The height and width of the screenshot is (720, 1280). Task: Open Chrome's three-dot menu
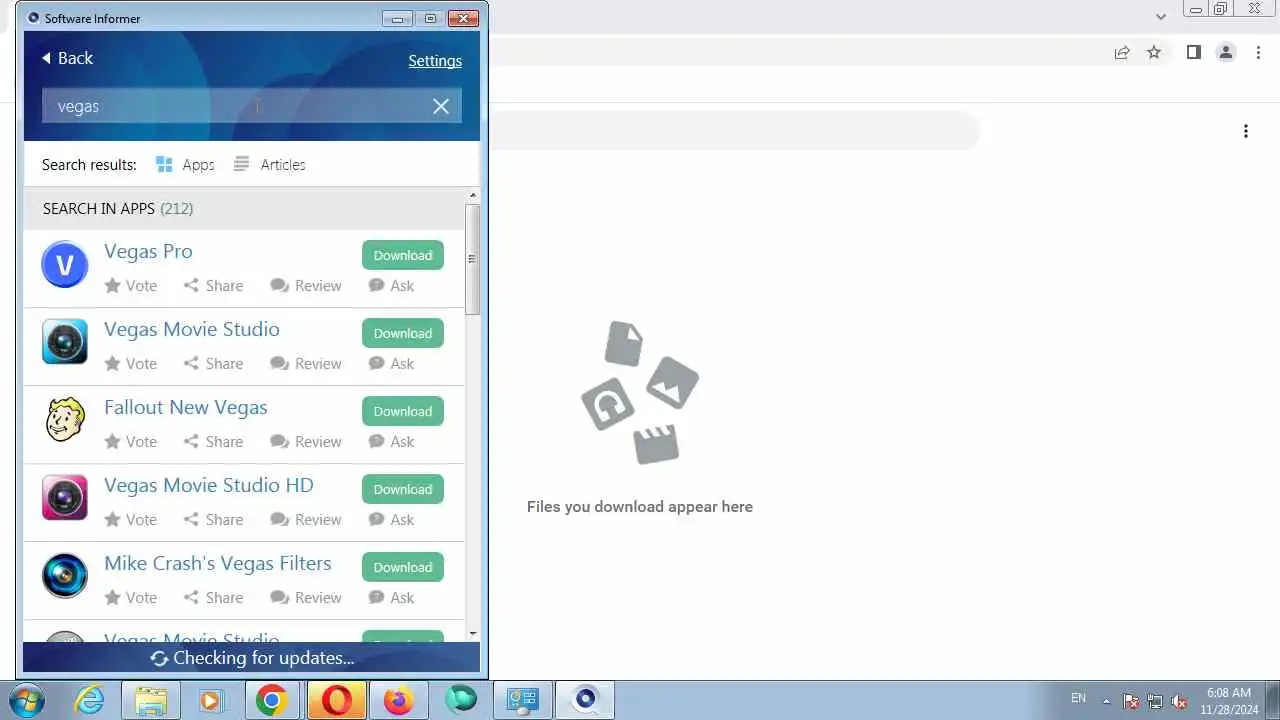[x=1259, y=53]
